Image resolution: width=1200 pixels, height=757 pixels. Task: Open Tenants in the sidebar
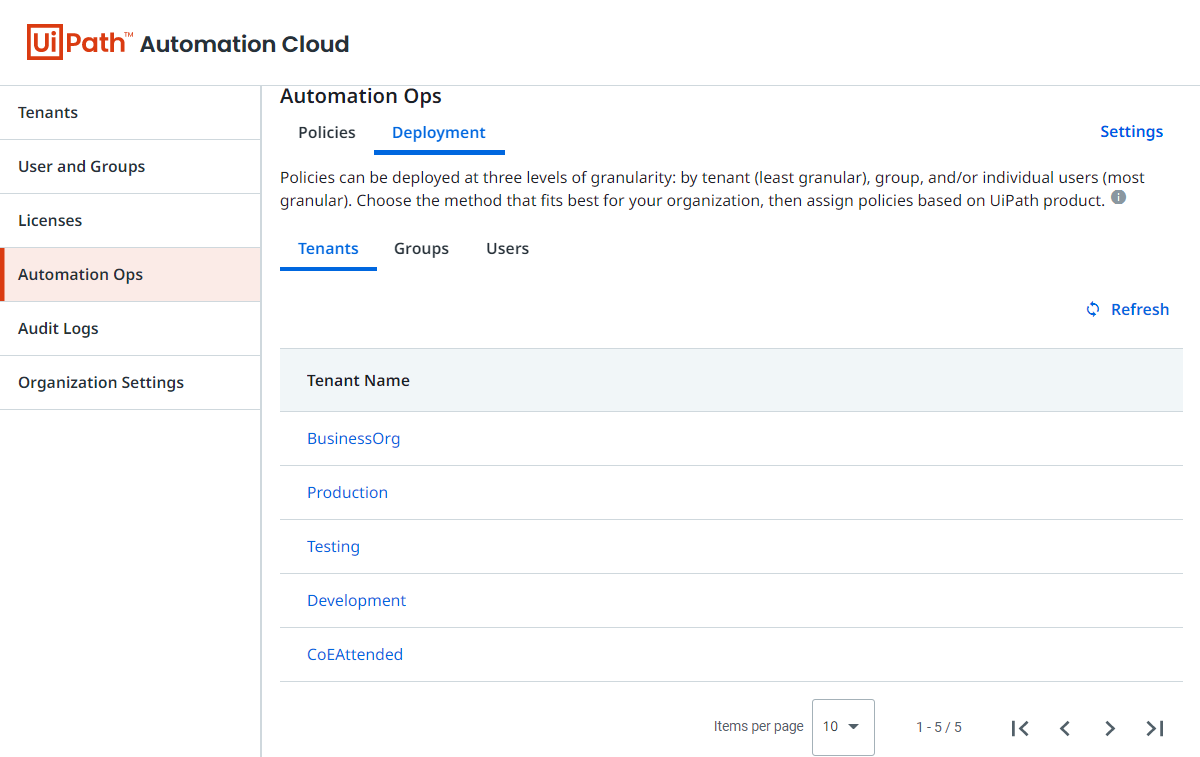pos(130,113)
